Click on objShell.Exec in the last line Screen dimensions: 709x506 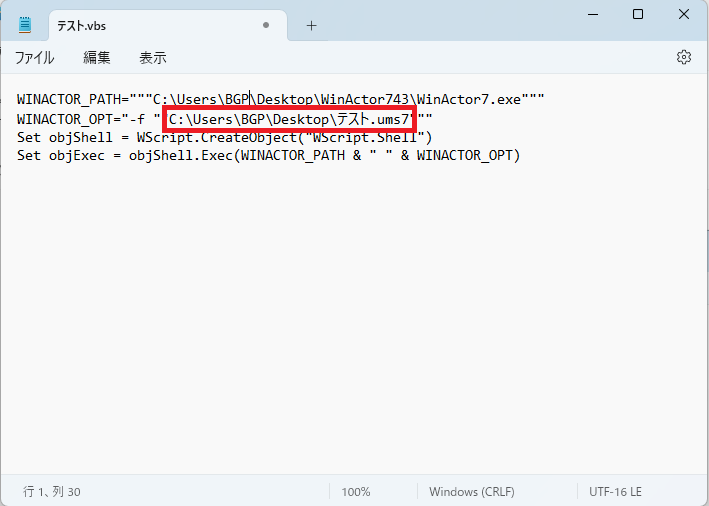click(x=176, y=155)
